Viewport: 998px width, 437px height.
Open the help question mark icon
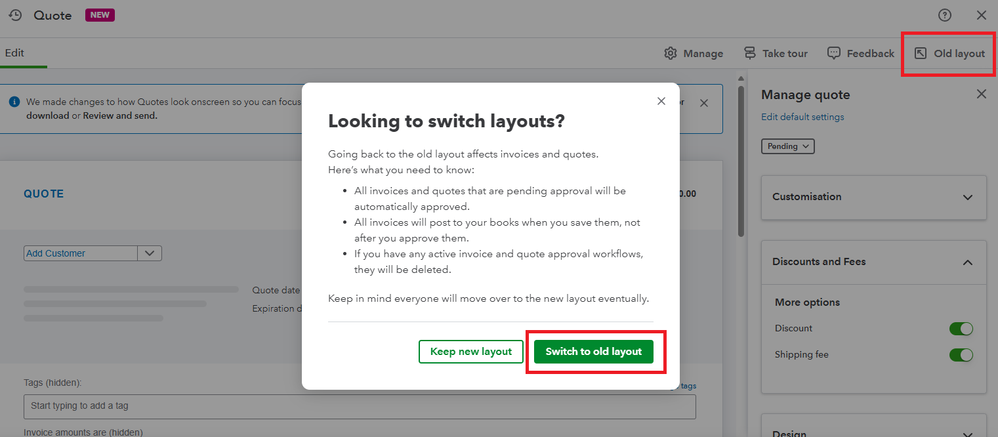click(x=945, y=15)
